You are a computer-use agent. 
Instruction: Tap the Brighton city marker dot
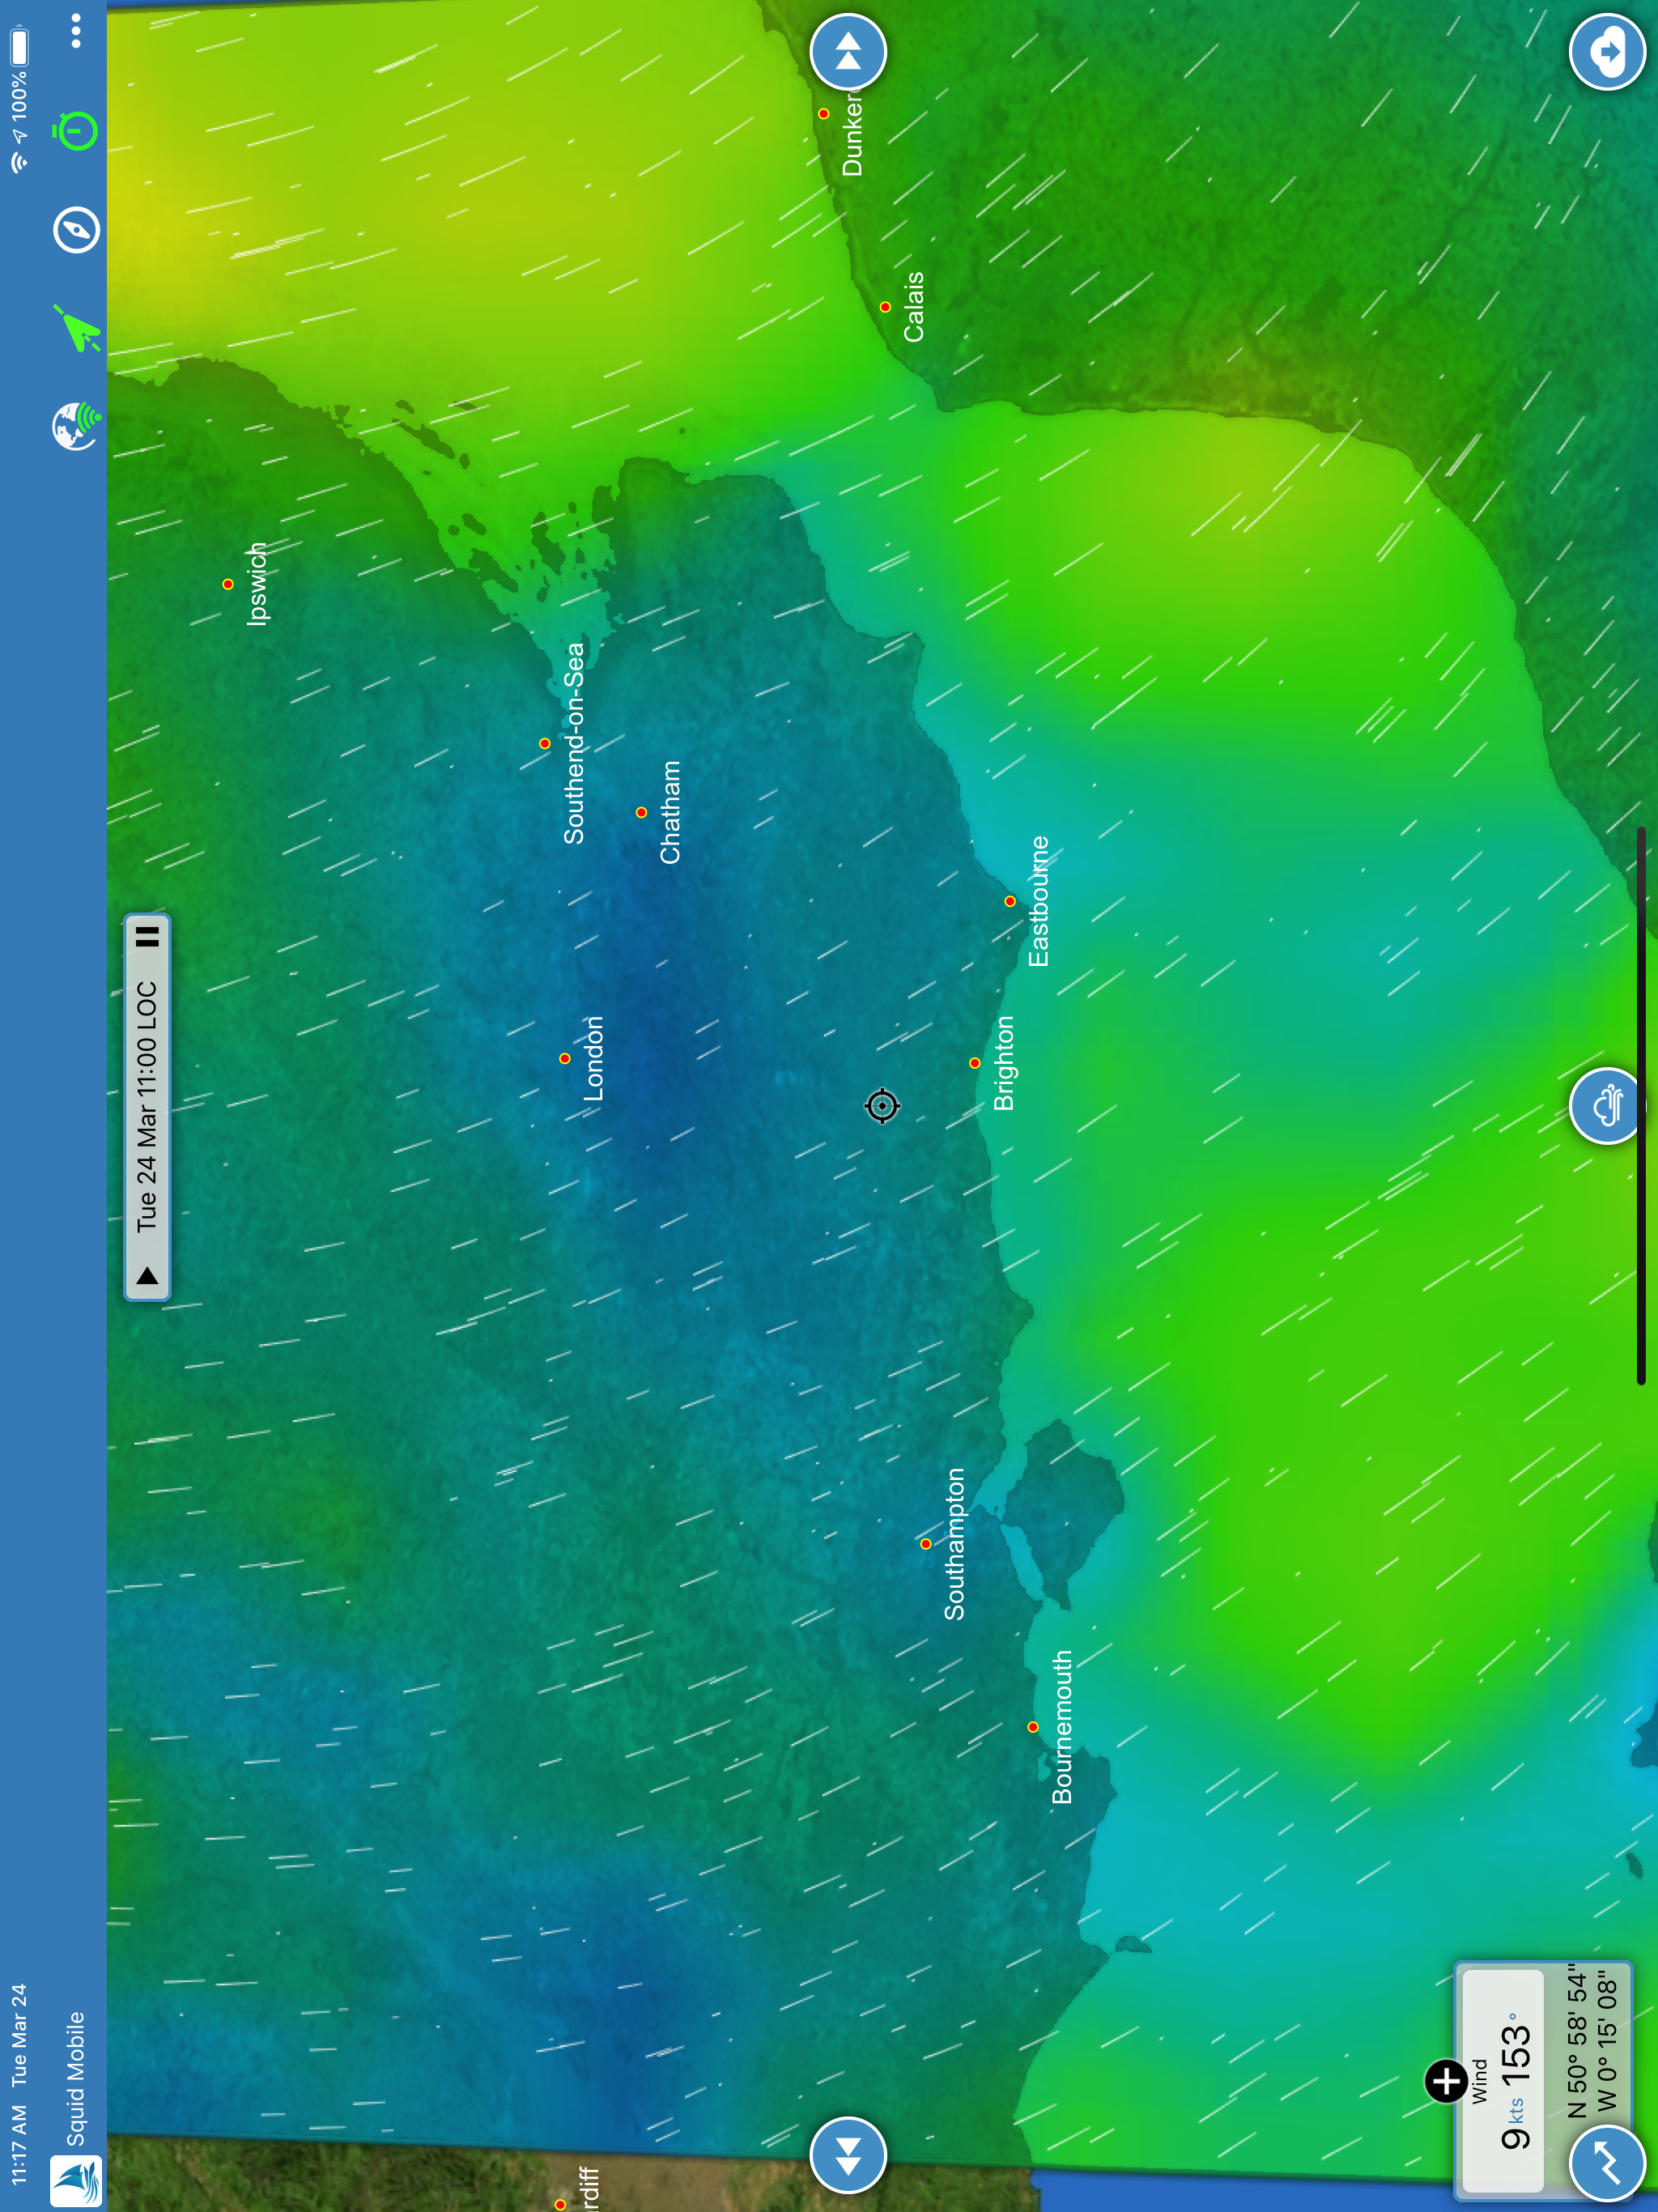(975, 1063)
